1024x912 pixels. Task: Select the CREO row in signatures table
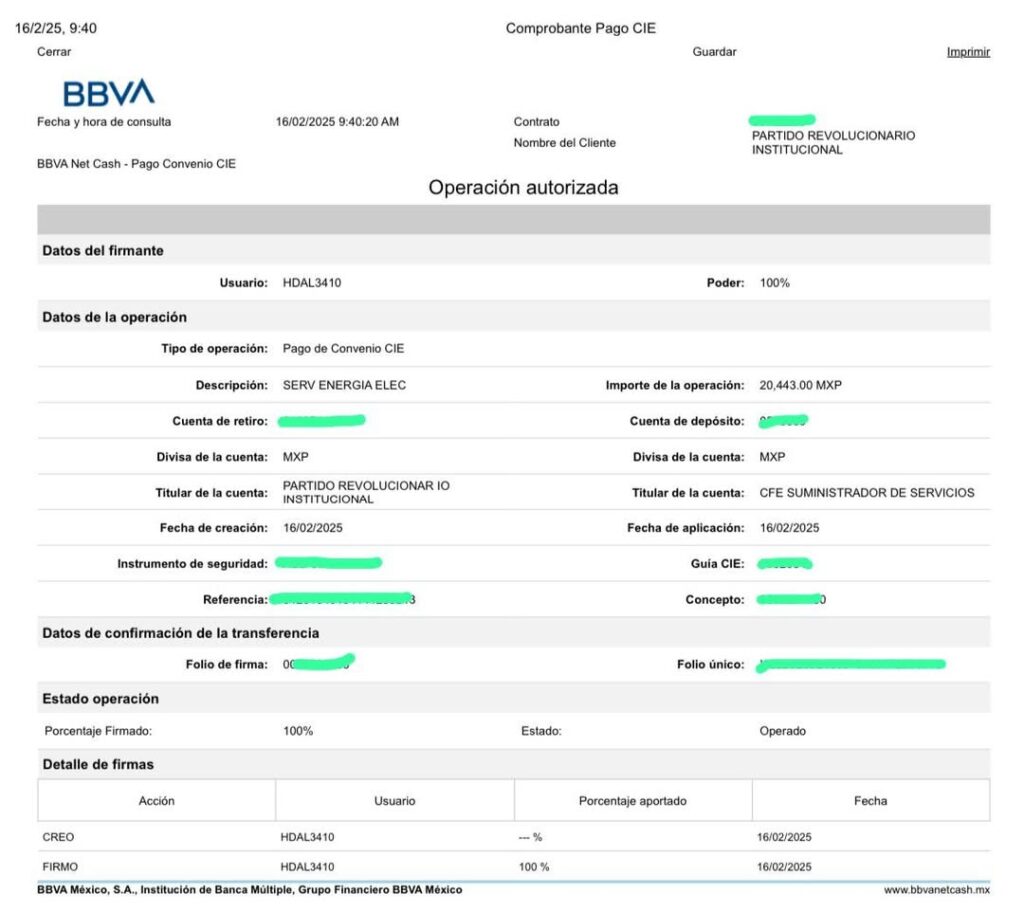click(x=59, y=837)
